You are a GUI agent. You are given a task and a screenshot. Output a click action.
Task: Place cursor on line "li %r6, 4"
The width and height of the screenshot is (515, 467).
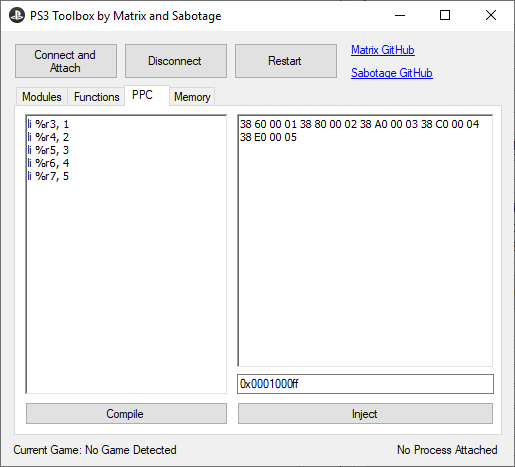(x=48, y=163)
